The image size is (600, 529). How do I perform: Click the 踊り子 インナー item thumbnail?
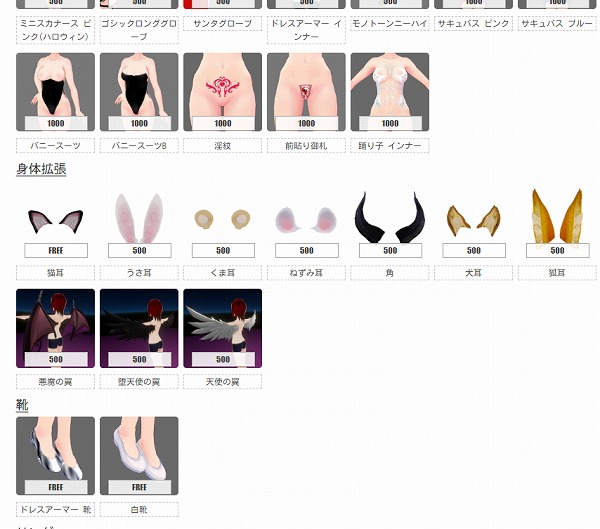tap(390, 92)
